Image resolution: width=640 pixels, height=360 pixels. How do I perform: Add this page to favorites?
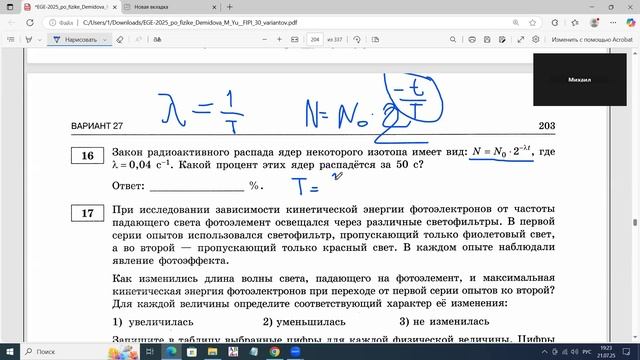[532, 23]
